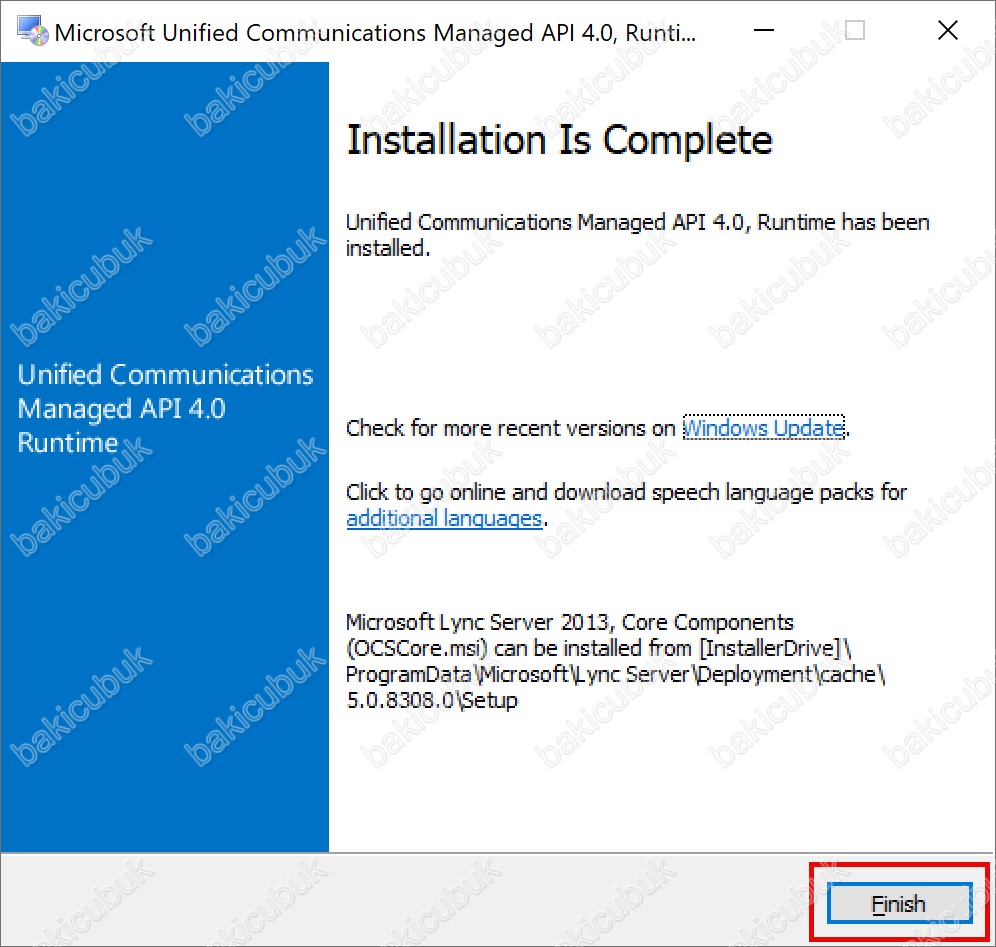Viewport: 996px width, 947px height.
Task: Click the OCSCore.msi install path paragraph
Action: (x=616, y=661)
